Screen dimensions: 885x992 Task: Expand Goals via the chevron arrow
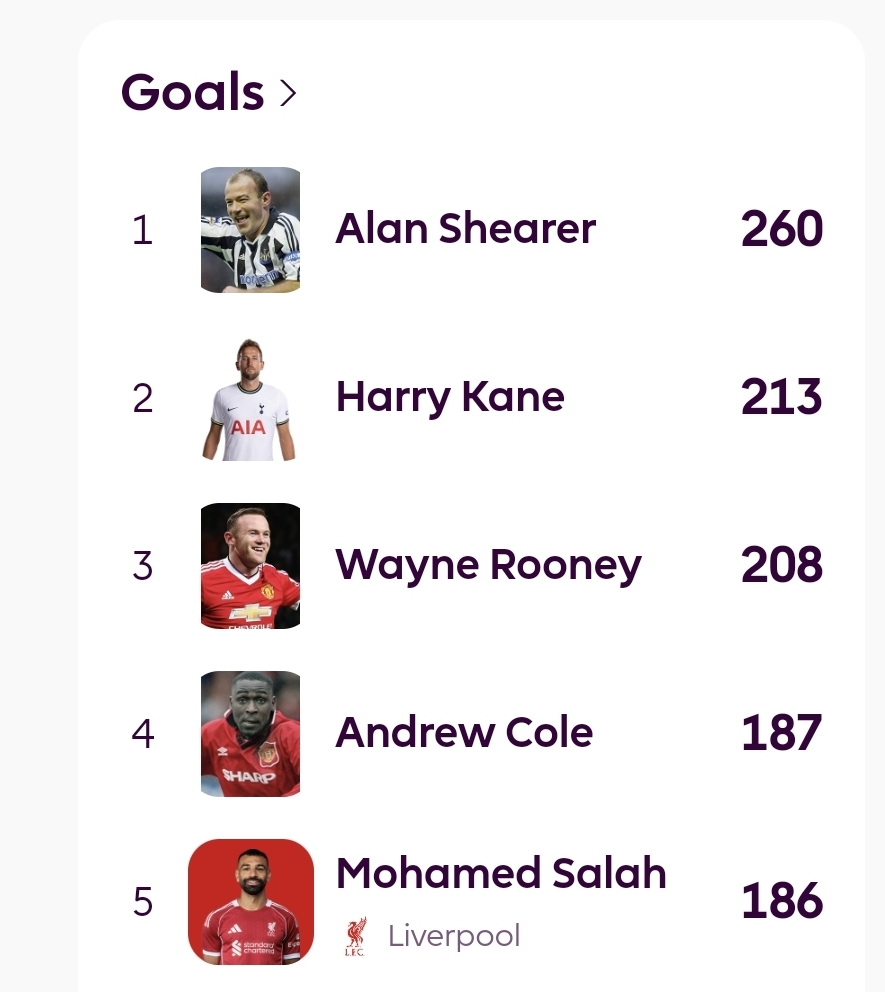click(x=288, y=94)
